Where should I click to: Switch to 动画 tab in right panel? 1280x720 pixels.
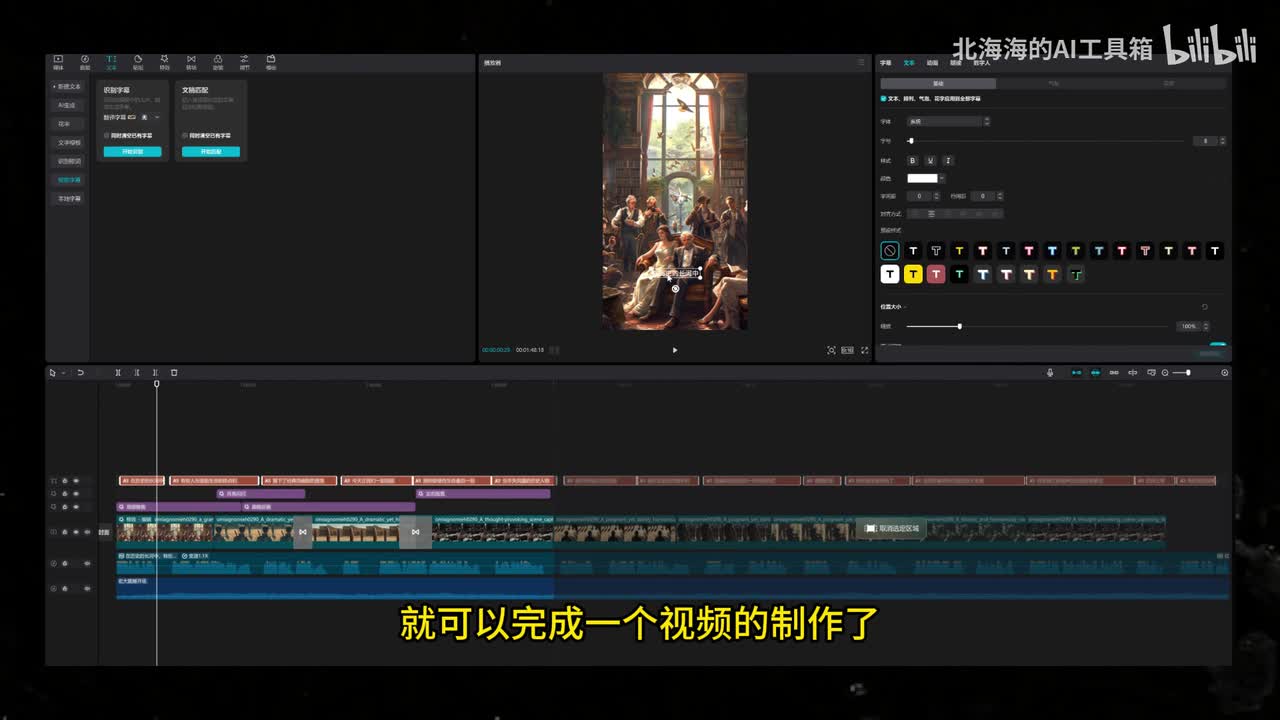click(x=932, y=63)
